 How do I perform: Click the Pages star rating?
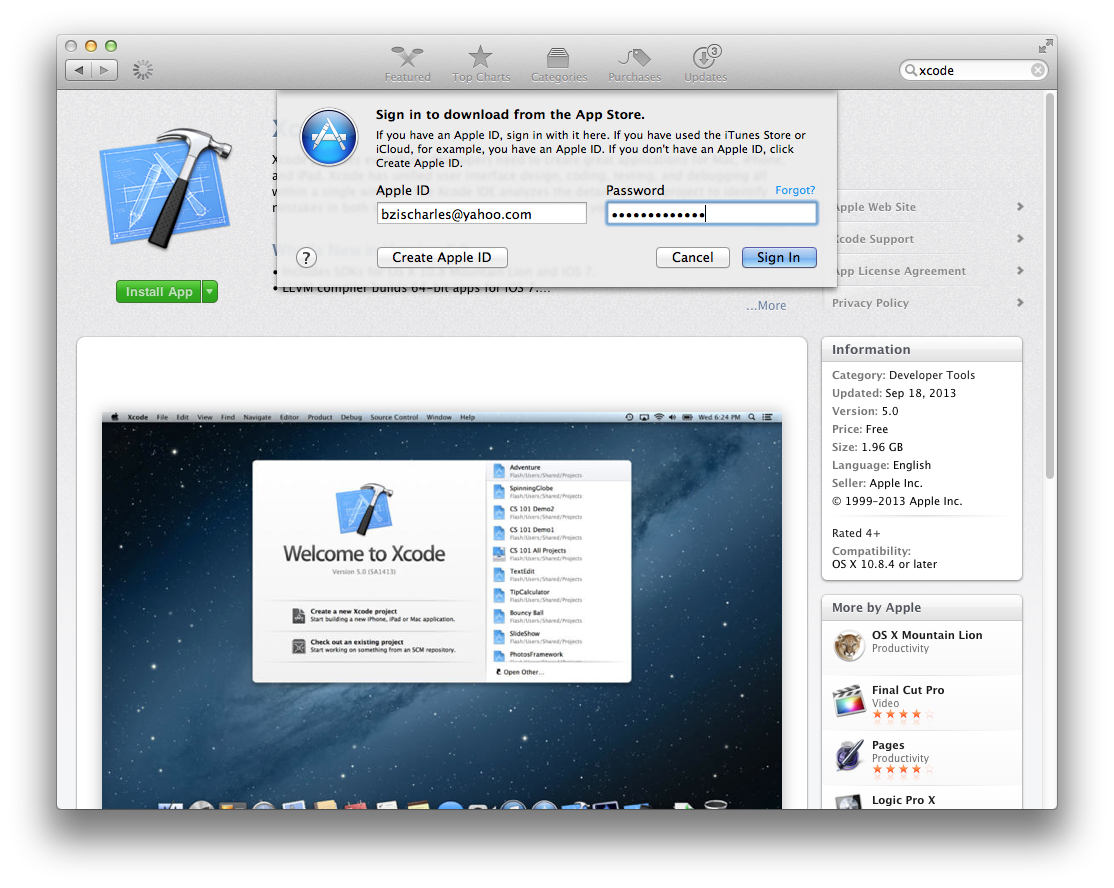[903, 769]
